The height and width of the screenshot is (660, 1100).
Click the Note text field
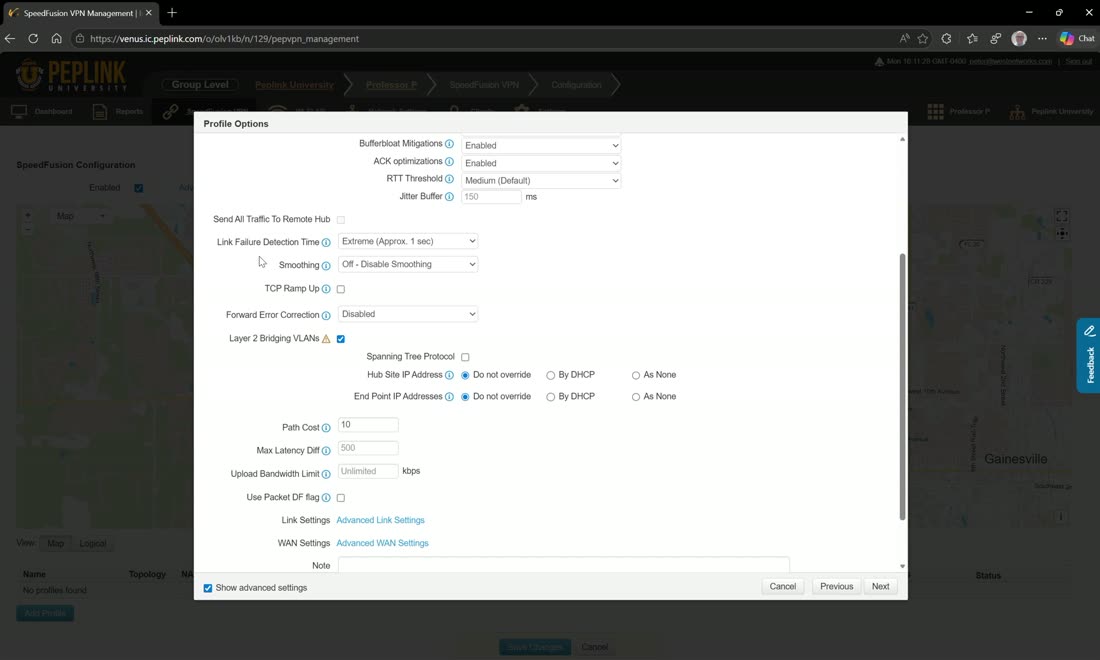(564, 565)
